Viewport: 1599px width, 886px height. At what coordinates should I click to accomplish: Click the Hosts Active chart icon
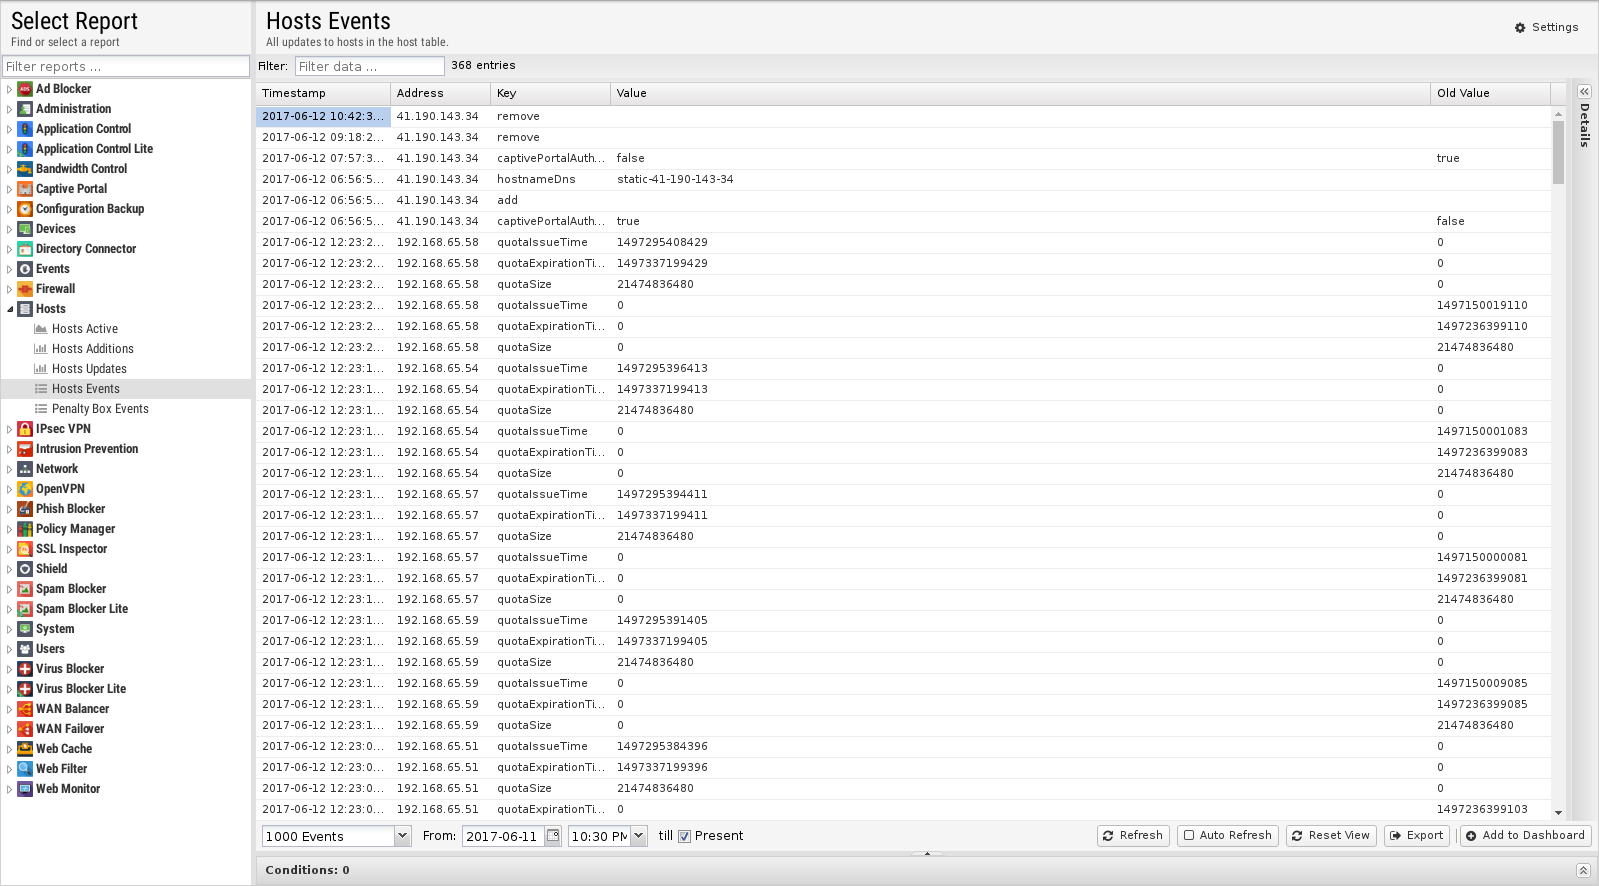click(x=41, y=329)
